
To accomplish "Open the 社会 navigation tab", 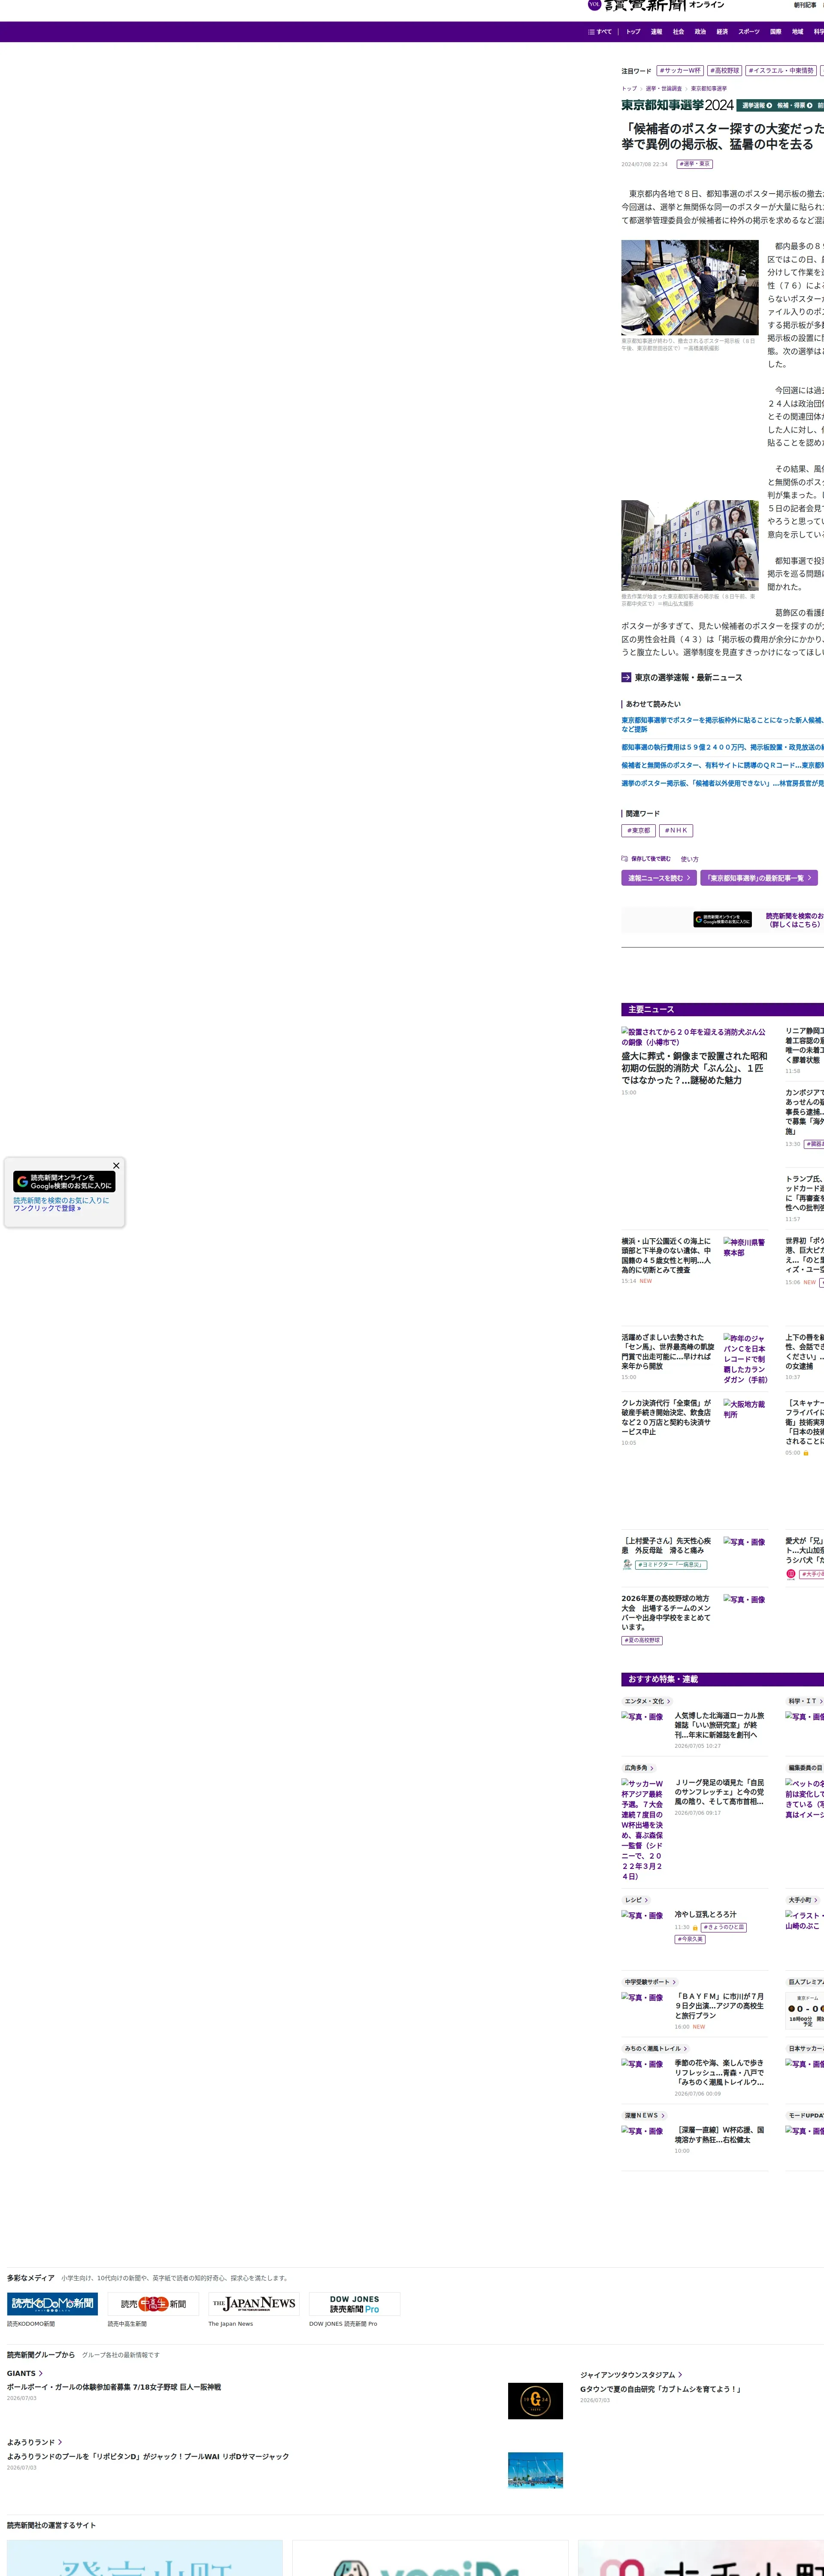I will coord(678,32).
